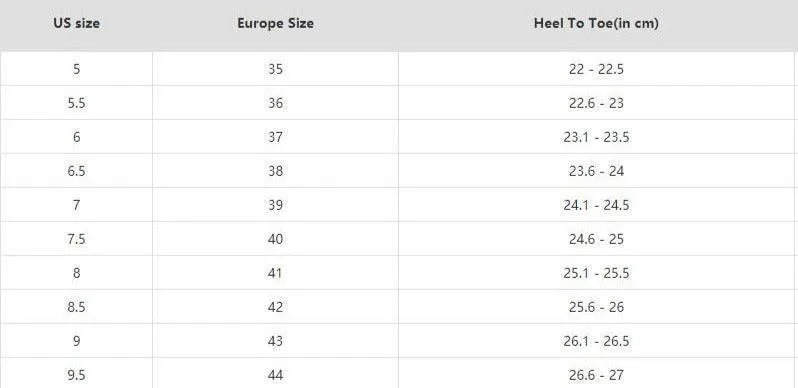
Task: Select the US size 9.5 cell
Action: [76, 373]
